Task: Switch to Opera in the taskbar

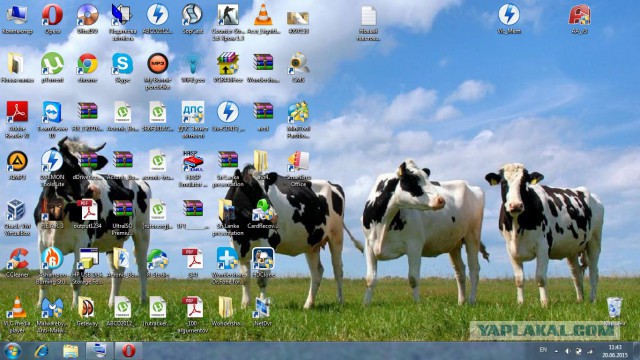Action: [128, 351]
